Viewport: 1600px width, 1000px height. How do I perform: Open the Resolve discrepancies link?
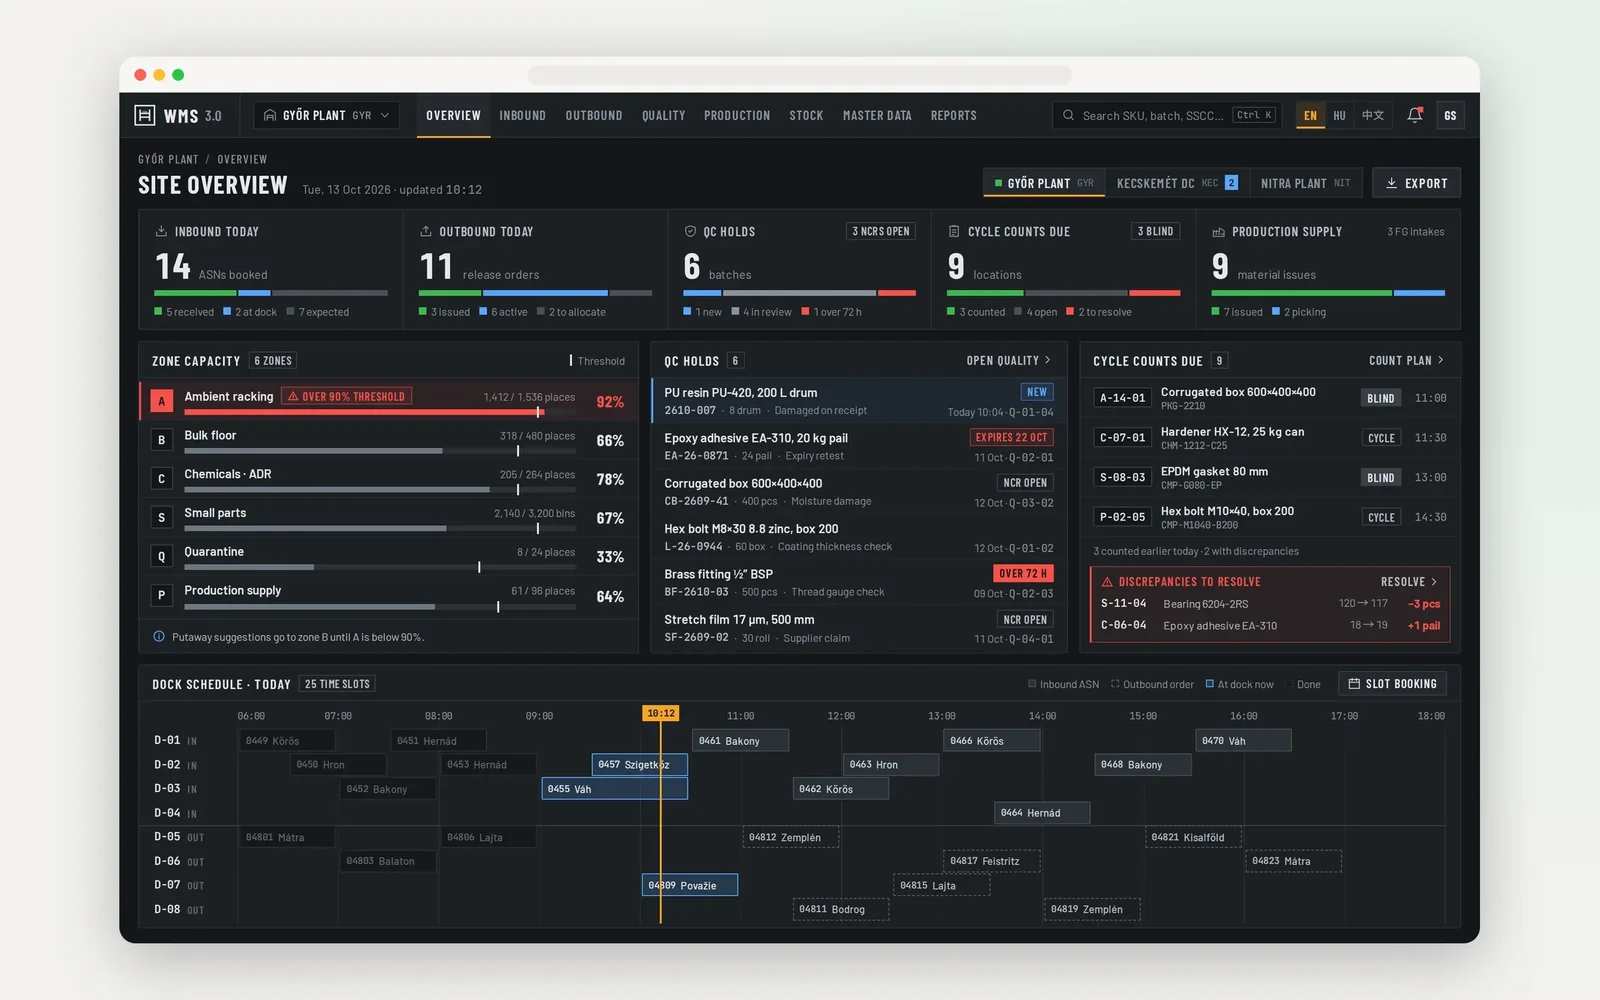(1409, 582)
